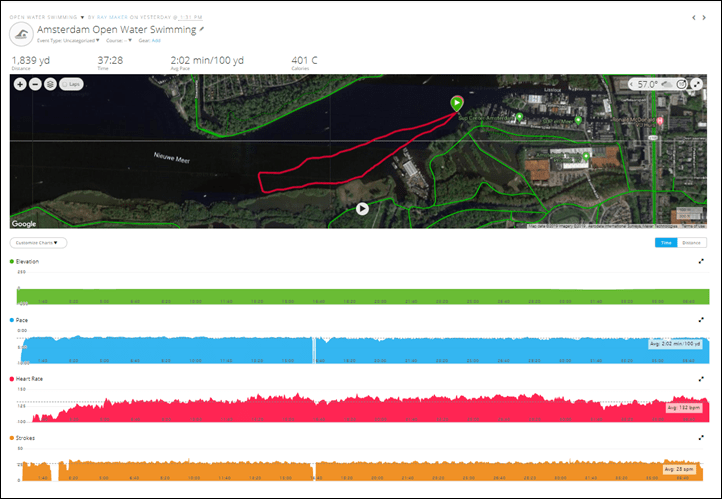Edit the activity title with pencil icon

click(x=202, y=29)
